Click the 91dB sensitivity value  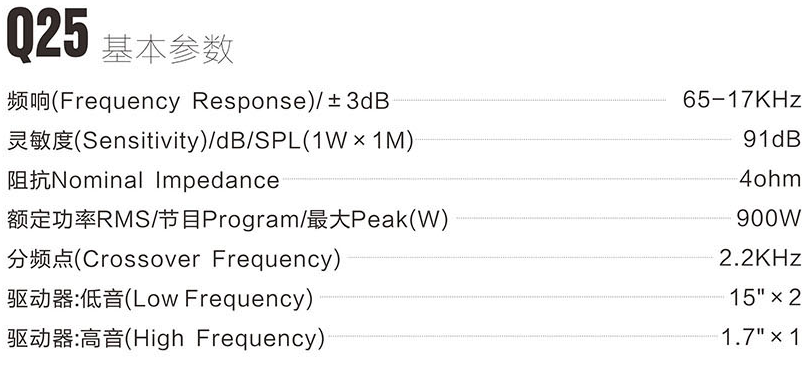[x=772, y=139]
